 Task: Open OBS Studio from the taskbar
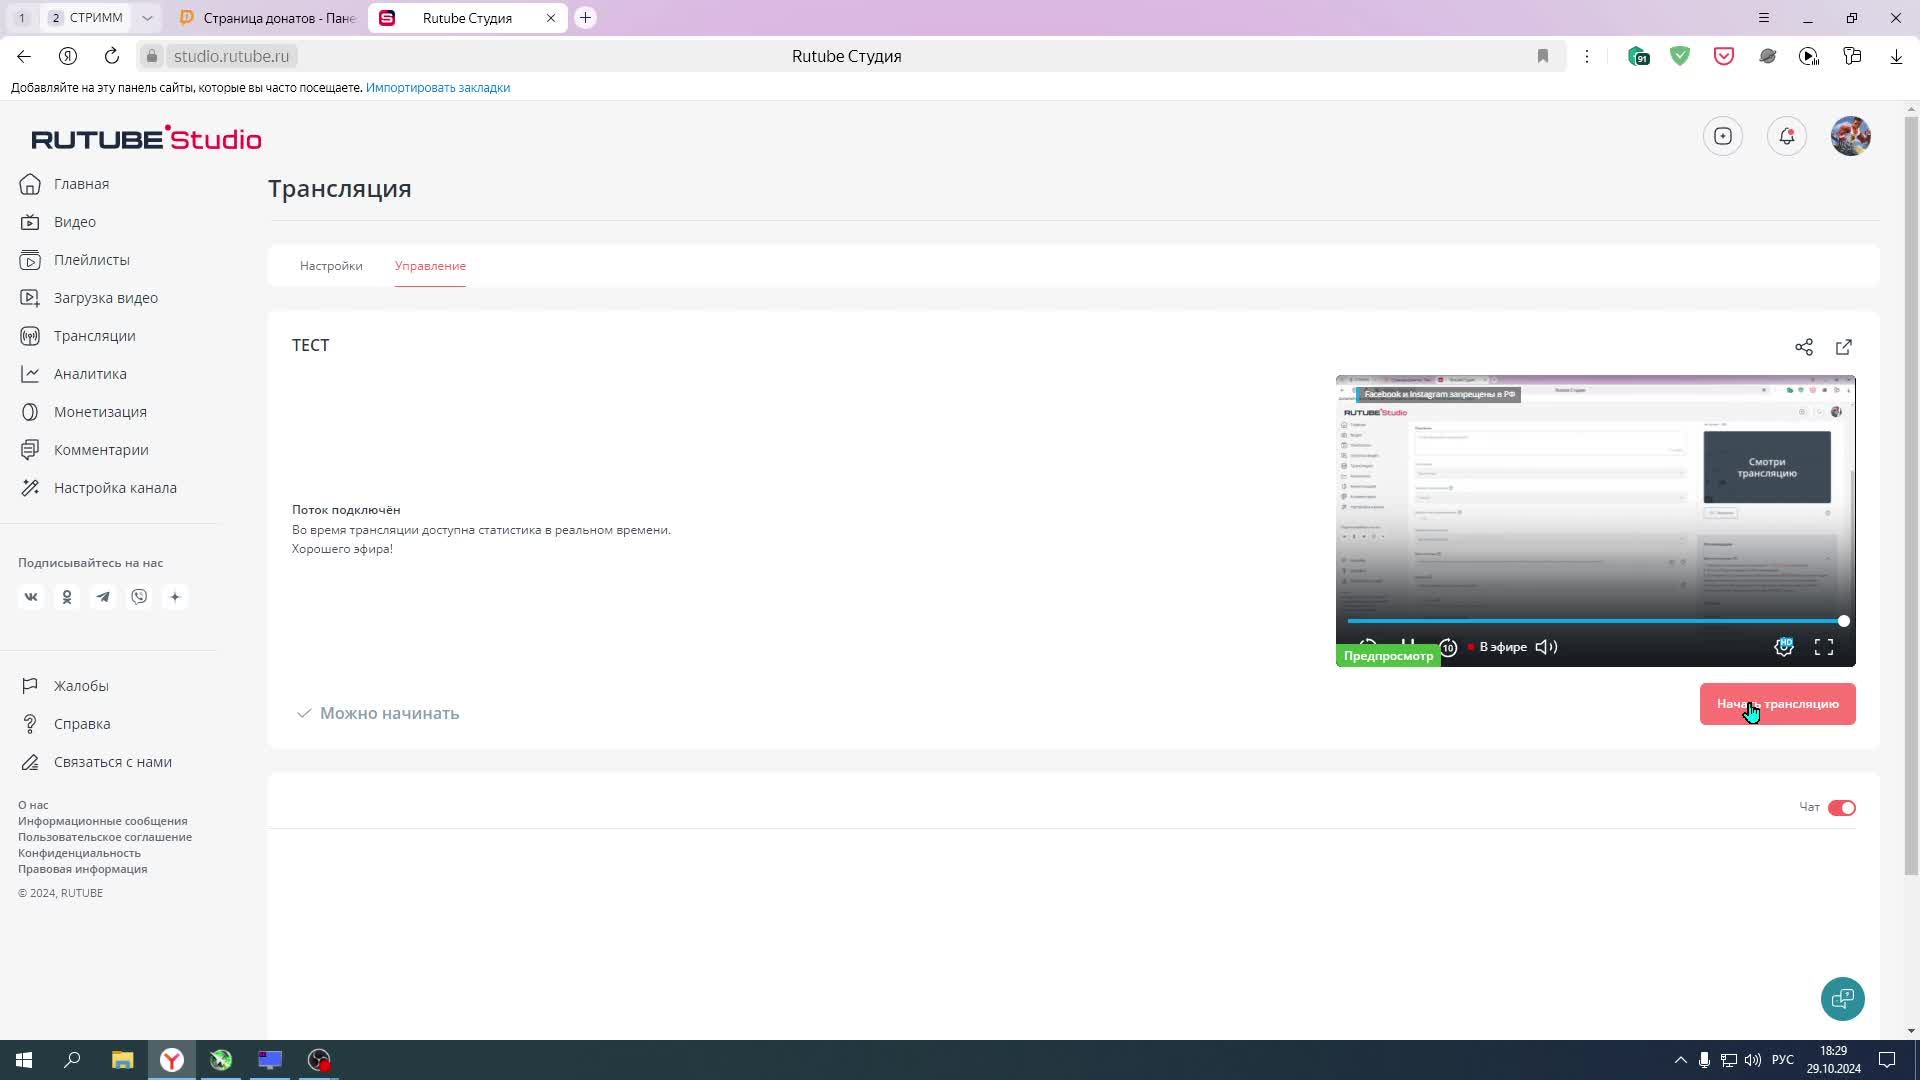[x=319, y=1060]
